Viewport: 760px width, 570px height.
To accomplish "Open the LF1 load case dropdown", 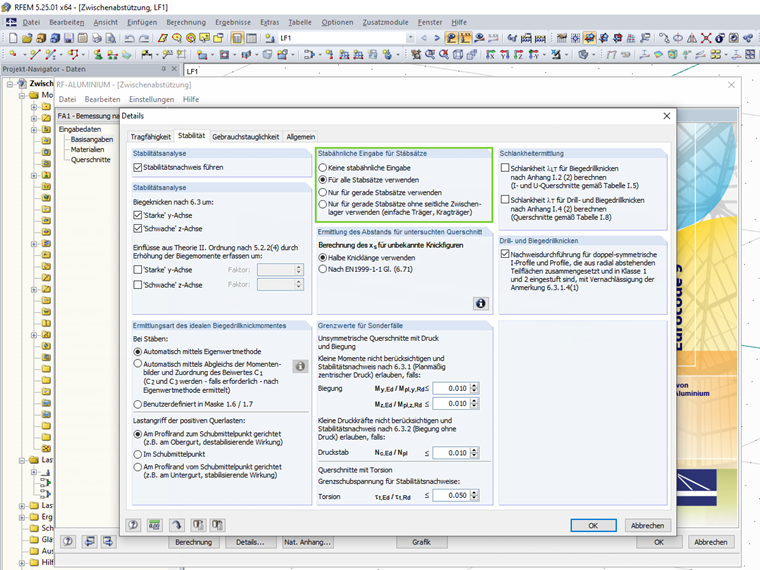I will click(411, 38).
